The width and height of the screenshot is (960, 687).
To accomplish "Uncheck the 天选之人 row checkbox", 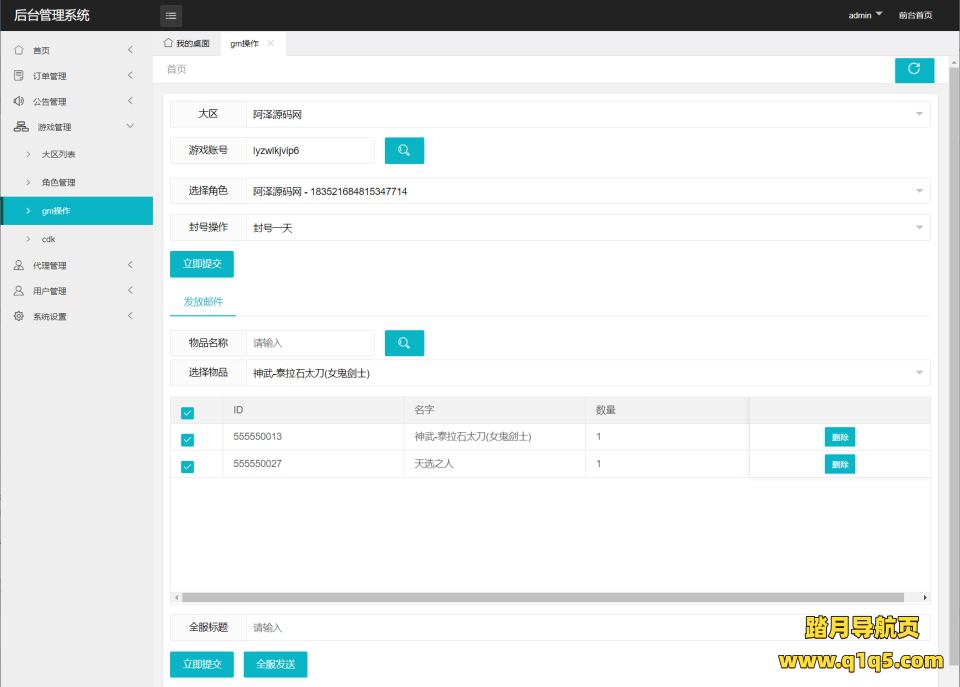I will 187,466.
